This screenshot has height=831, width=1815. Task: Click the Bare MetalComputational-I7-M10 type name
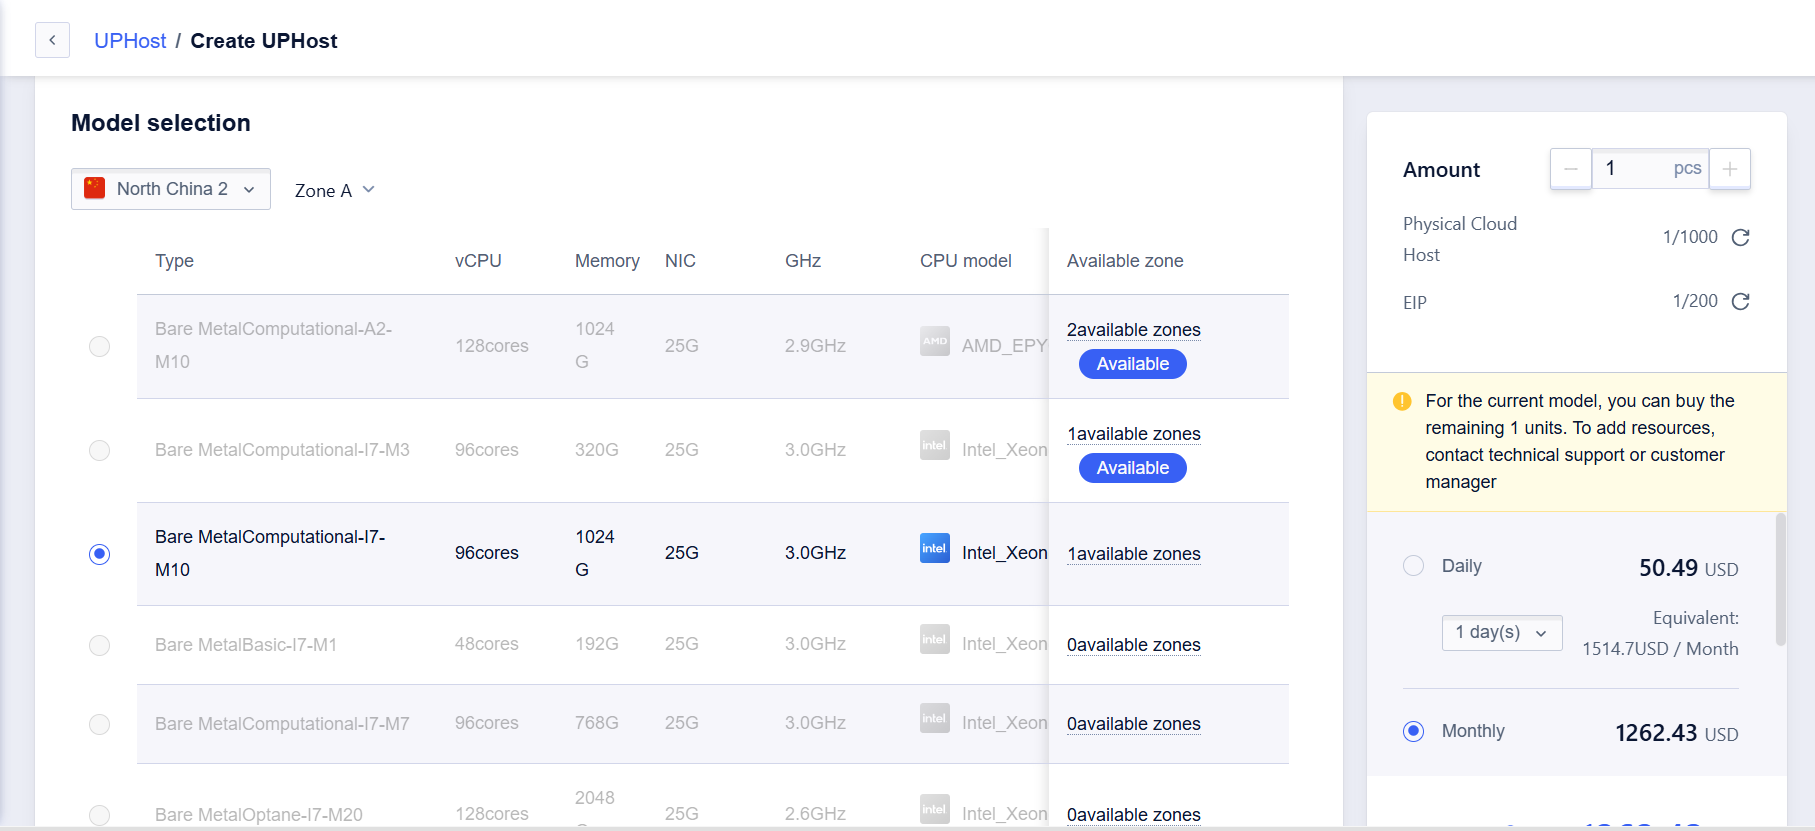click(x=270, y=553)
